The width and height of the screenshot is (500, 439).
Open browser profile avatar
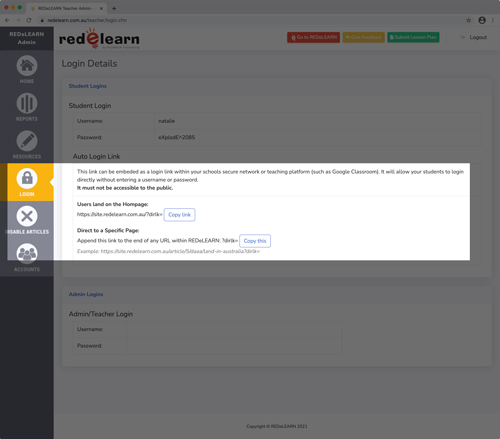coord(482,20)
